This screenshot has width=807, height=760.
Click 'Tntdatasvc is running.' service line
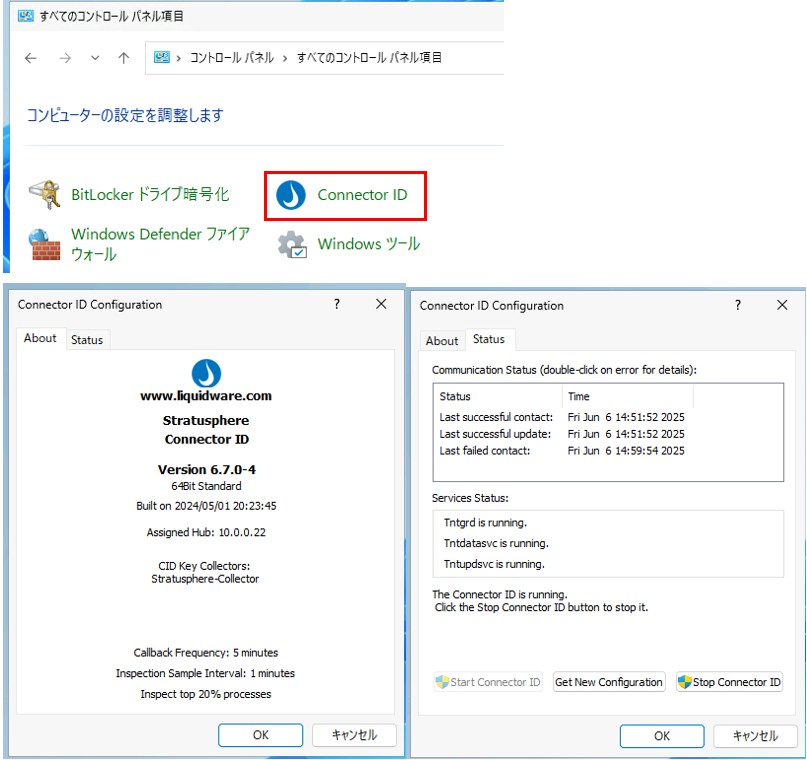coord(496,543)
